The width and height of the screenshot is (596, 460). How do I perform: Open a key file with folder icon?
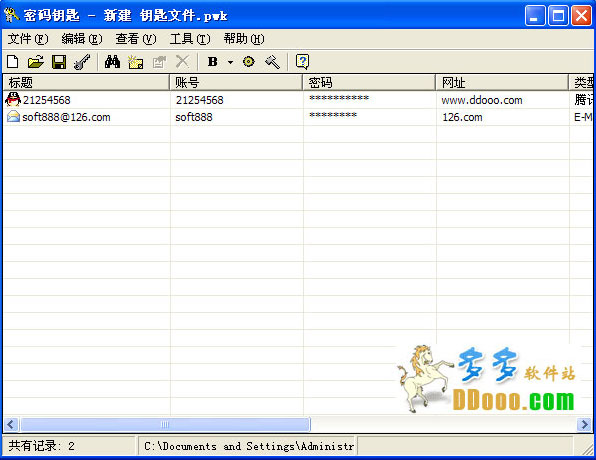click(x=36, y=62)
